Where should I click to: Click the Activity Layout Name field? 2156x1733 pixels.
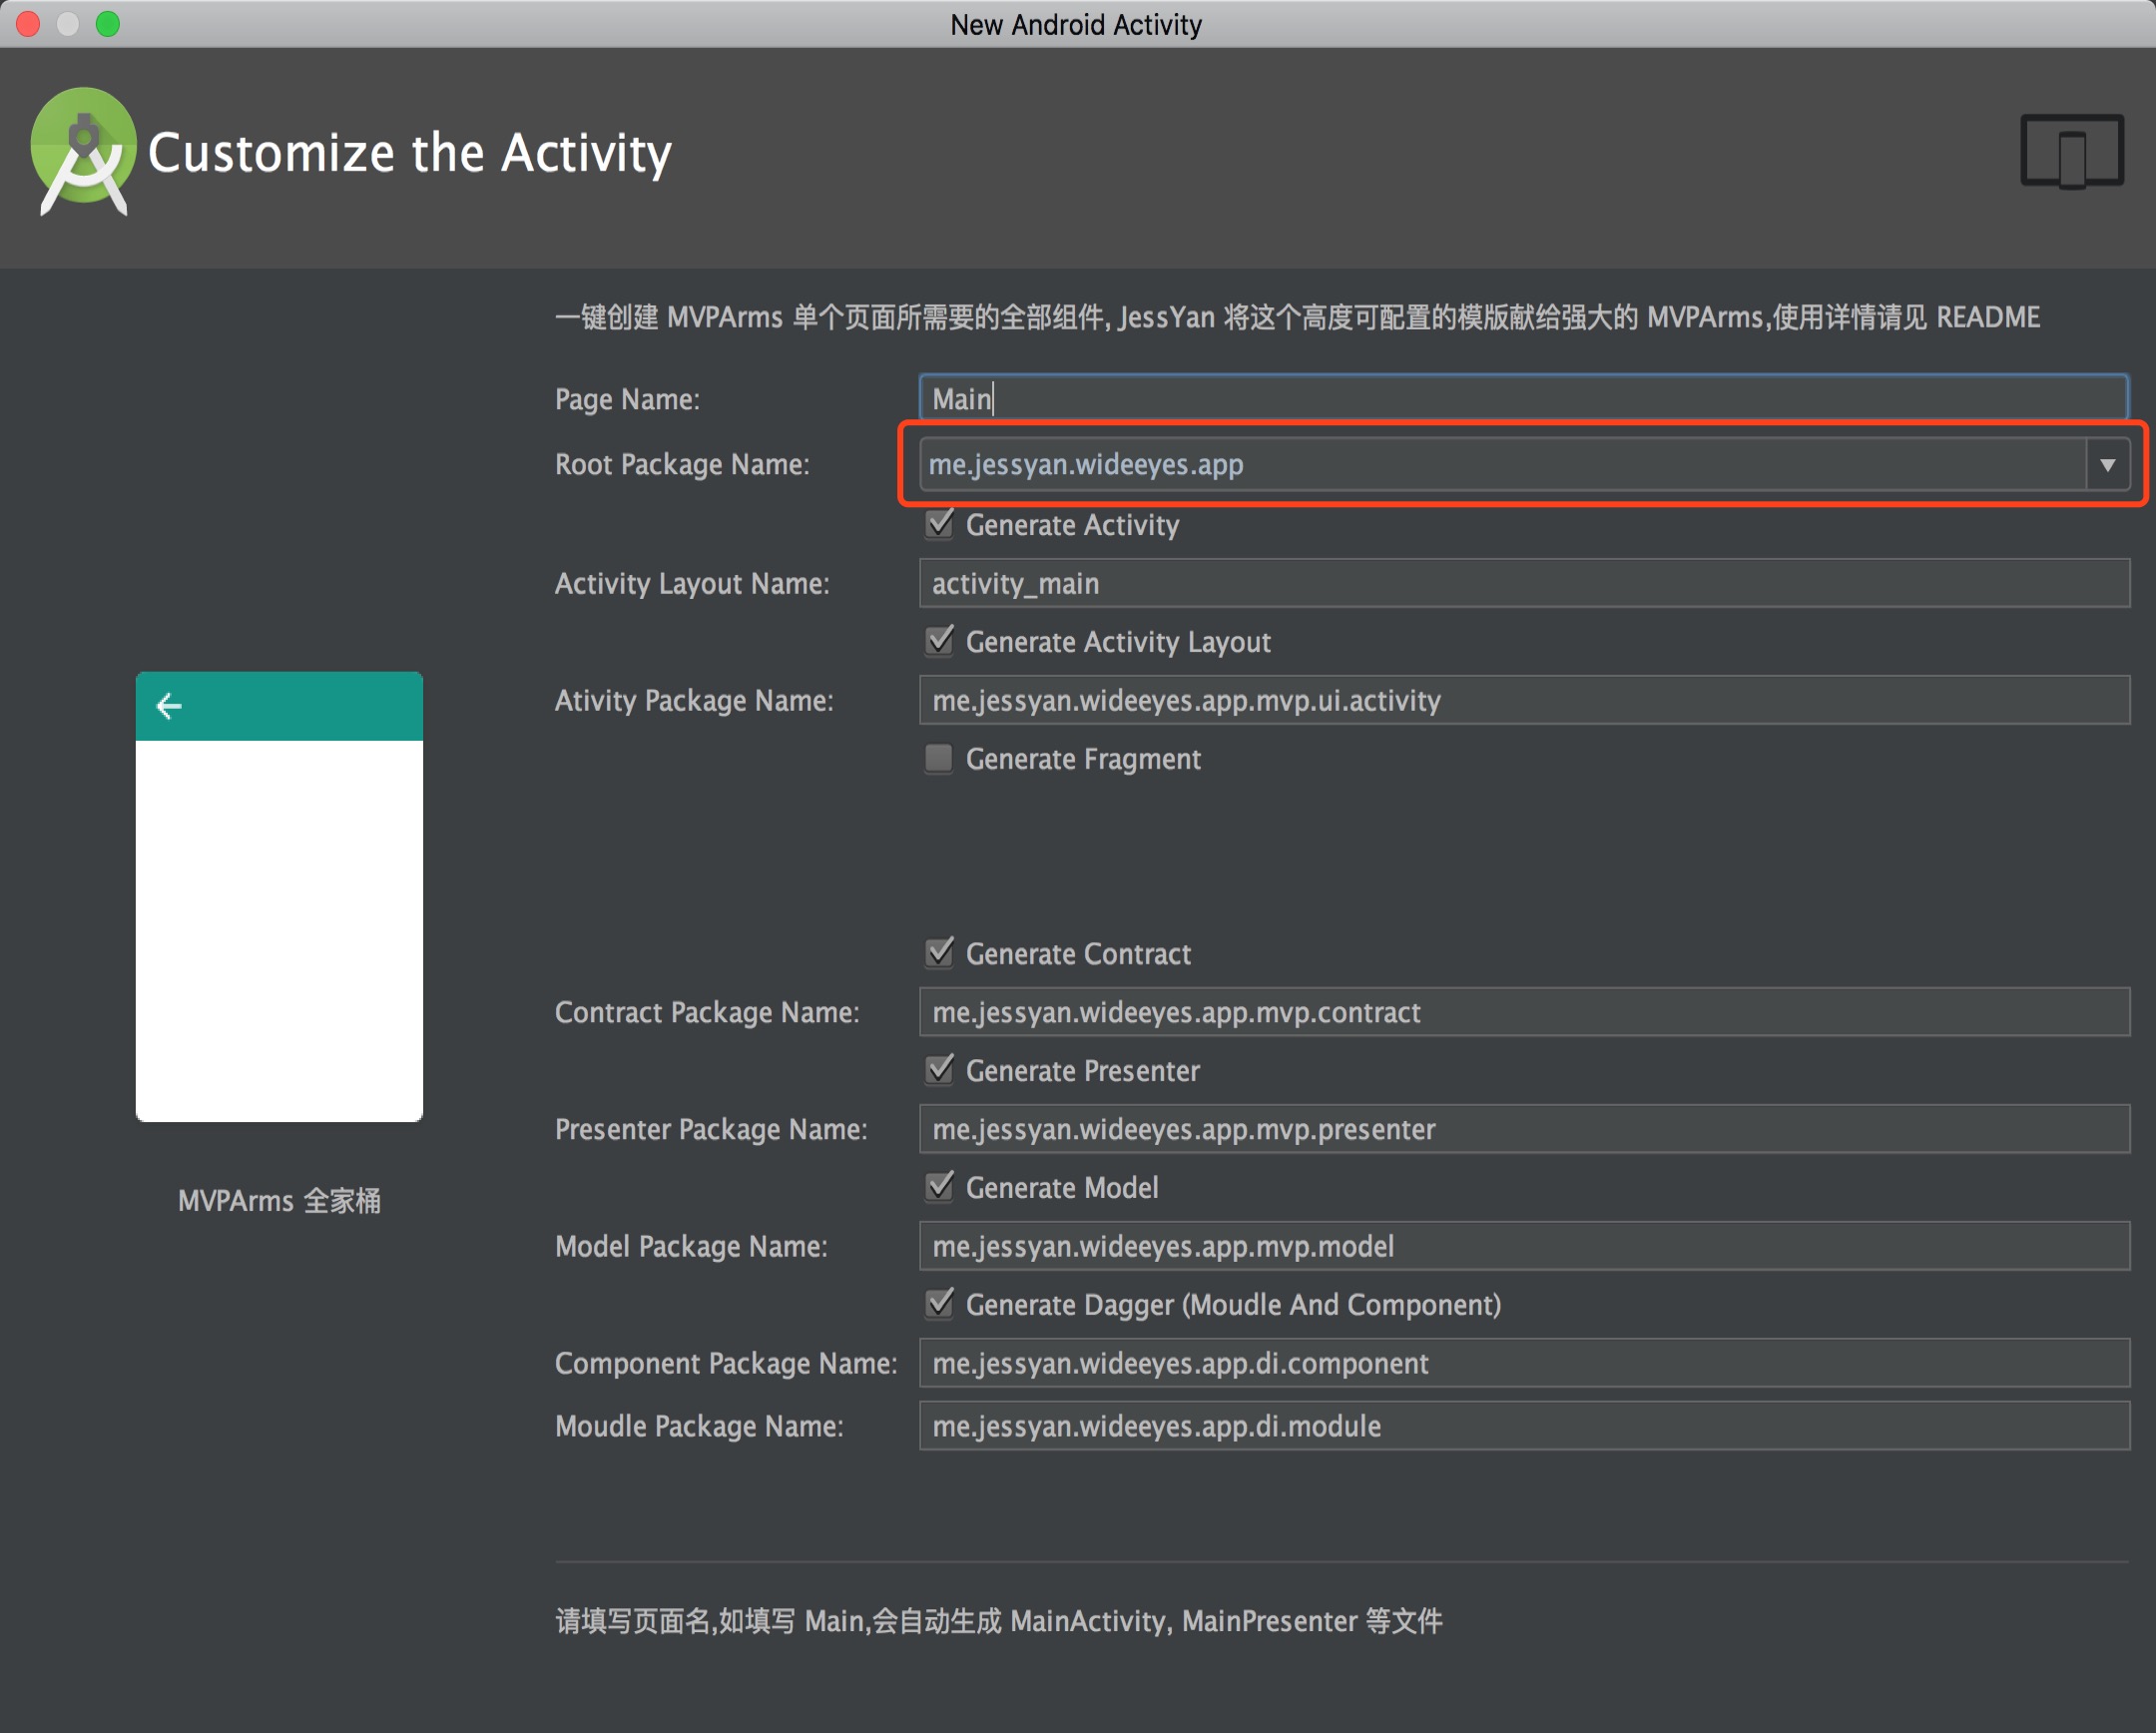(x=1522, y=583)
